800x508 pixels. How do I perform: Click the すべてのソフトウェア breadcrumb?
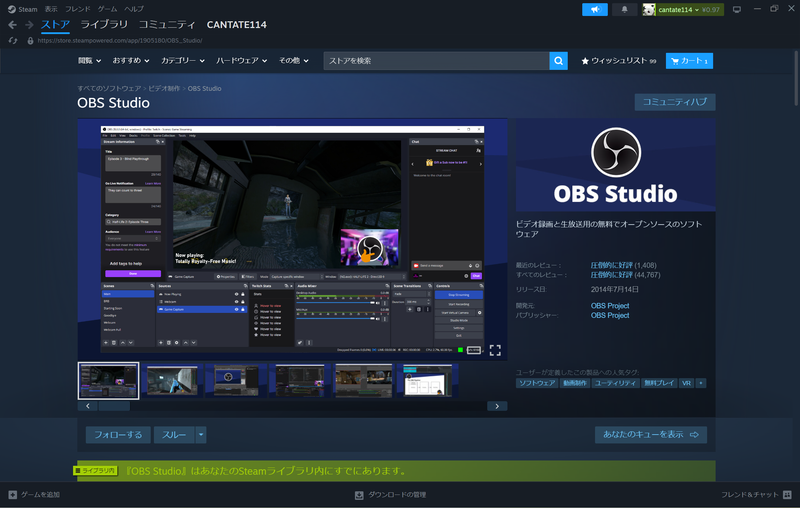(109, 88)
